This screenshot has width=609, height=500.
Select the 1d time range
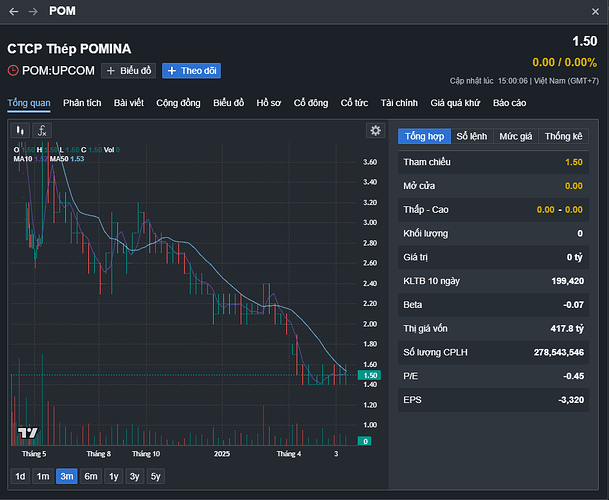pos(20,476)
